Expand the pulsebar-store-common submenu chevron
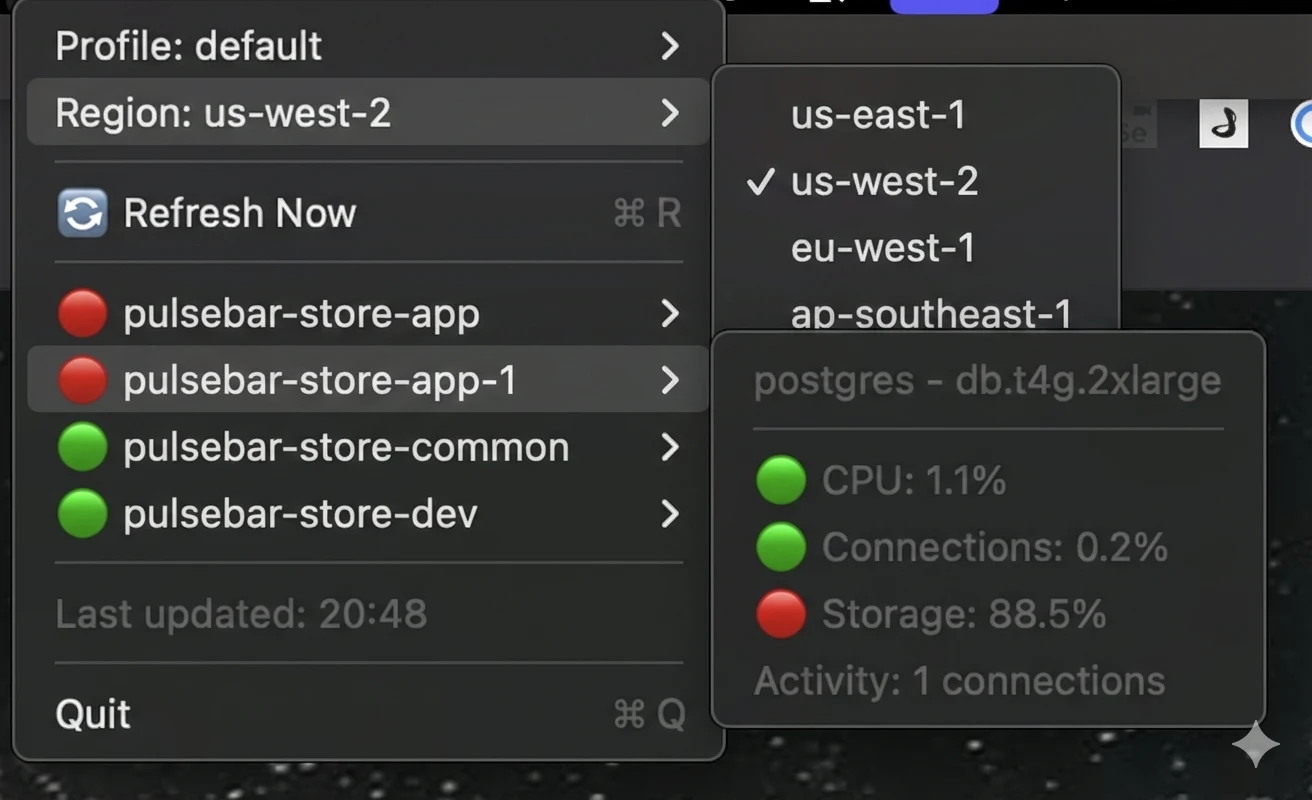1312x800 pixels. (x=670, y=447)
